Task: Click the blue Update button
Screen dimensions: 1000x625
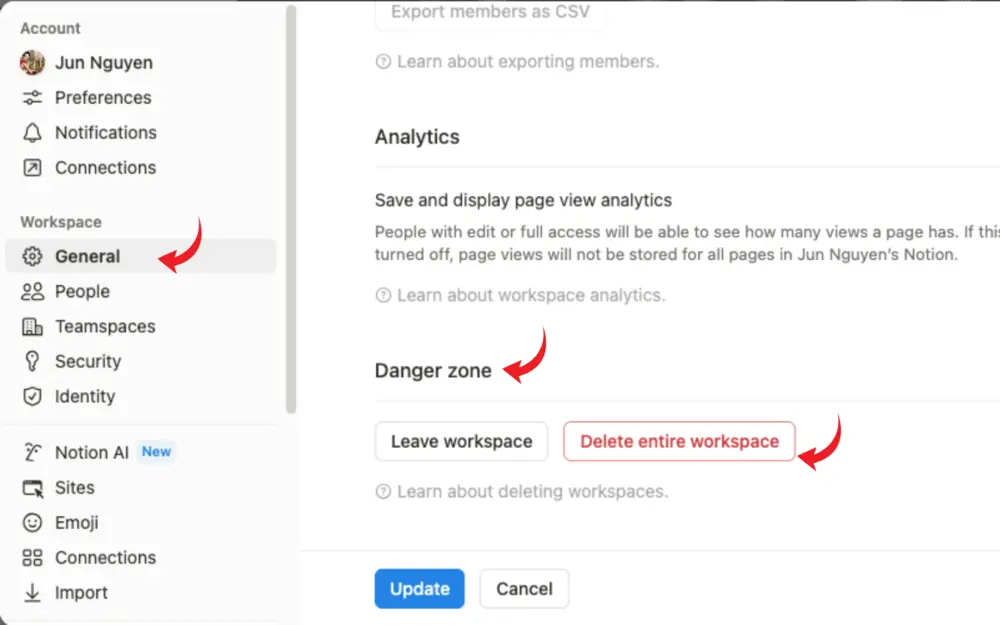Action: pos(419,589)
